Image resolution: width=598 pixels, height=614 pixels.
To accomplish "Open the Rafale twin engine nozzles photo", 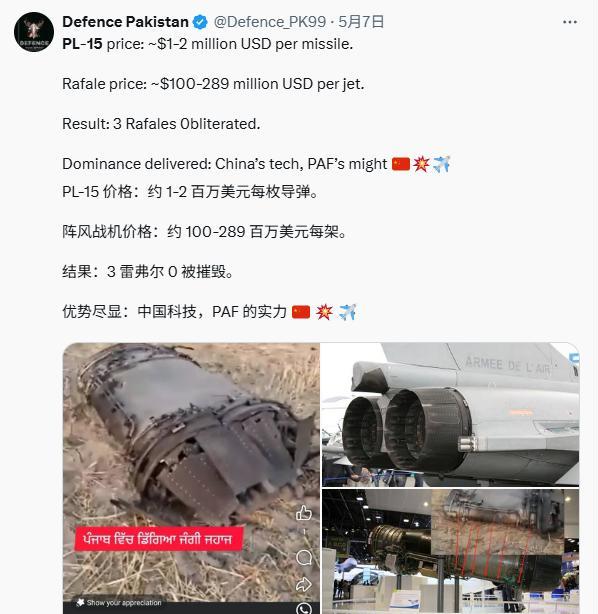I will click(450, 414).
